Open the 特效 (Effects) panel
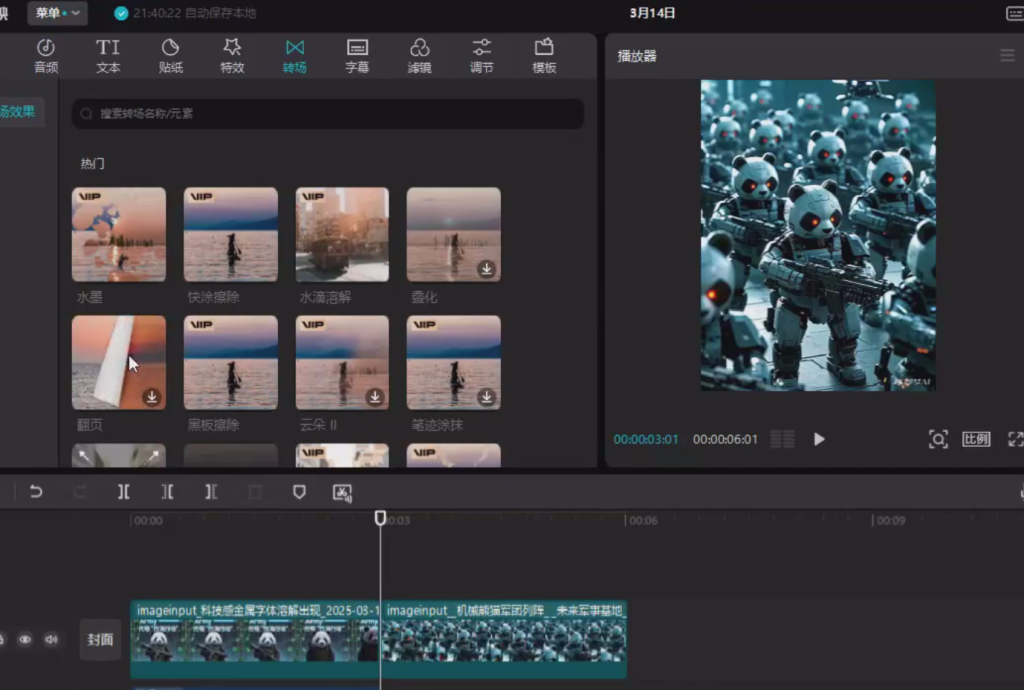1024x690 pixels. pyautogui.click(x=232, y=56)
